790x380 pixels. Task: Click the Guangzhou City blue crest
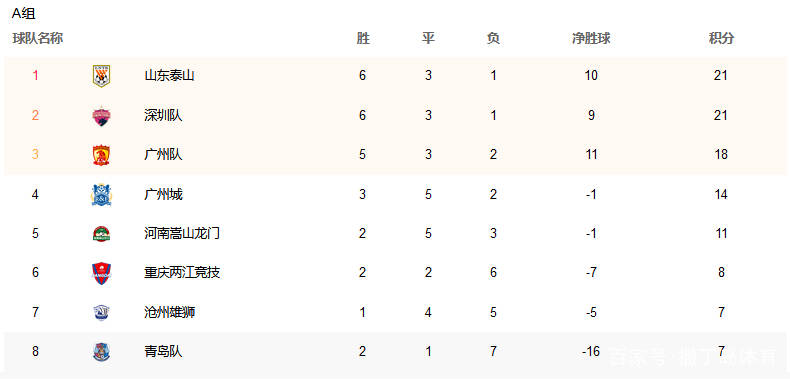[x=101, y=195]
